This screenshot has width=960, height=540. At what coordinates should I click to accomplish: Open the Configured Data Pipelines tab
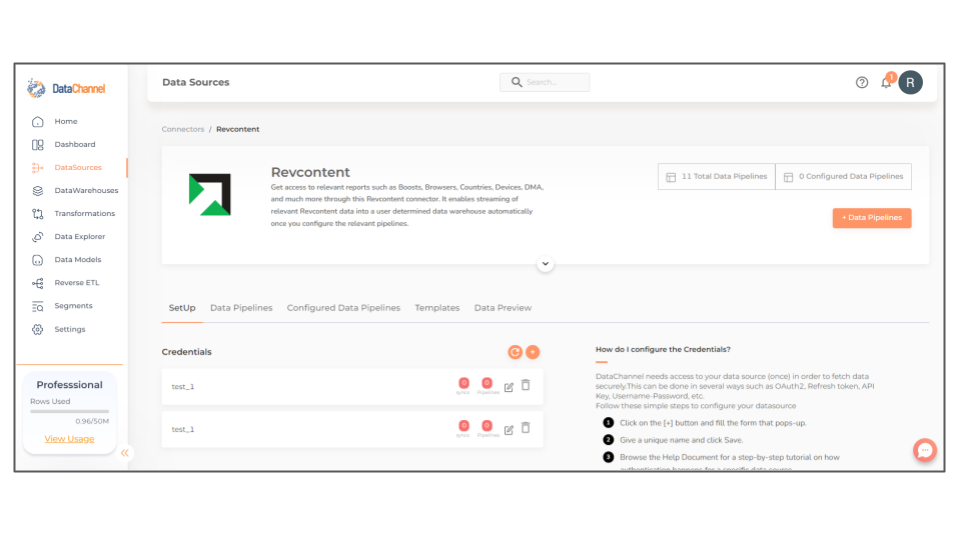tap(343, 308)
